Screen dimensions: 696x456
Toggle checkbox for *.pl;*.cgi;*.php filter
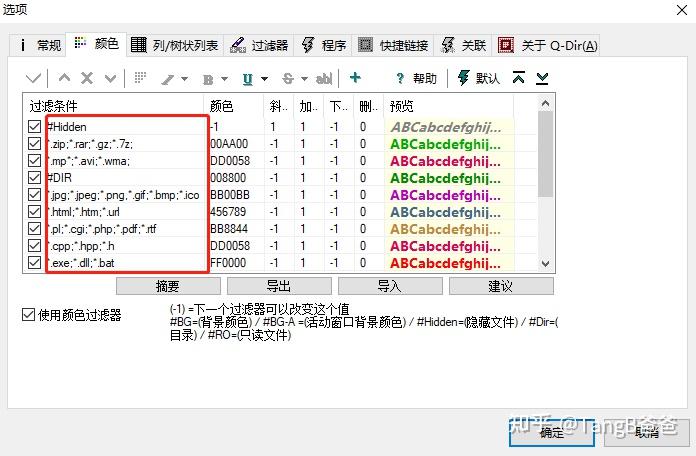pos(34,228)
